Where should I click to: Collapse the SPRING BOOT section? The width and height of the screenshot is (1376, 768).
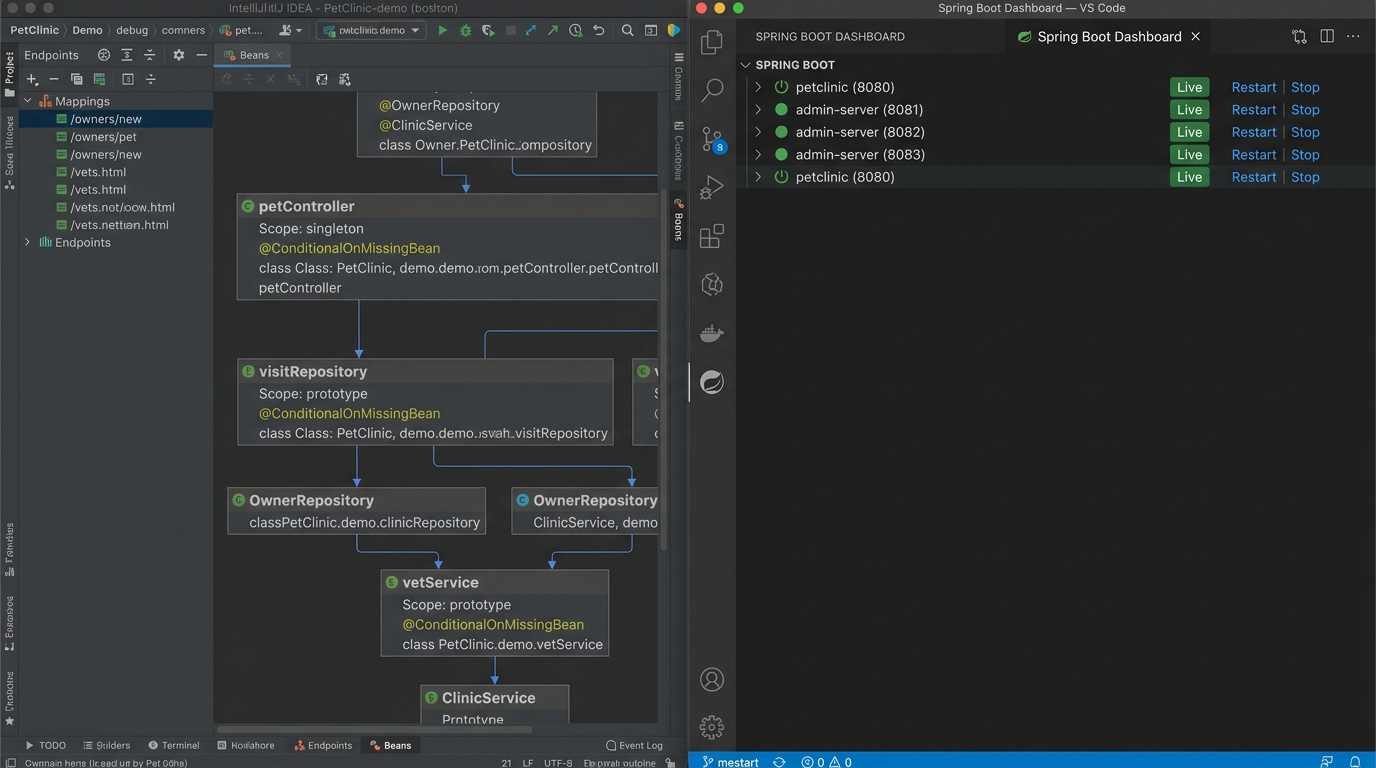click(x=746, y=65)
